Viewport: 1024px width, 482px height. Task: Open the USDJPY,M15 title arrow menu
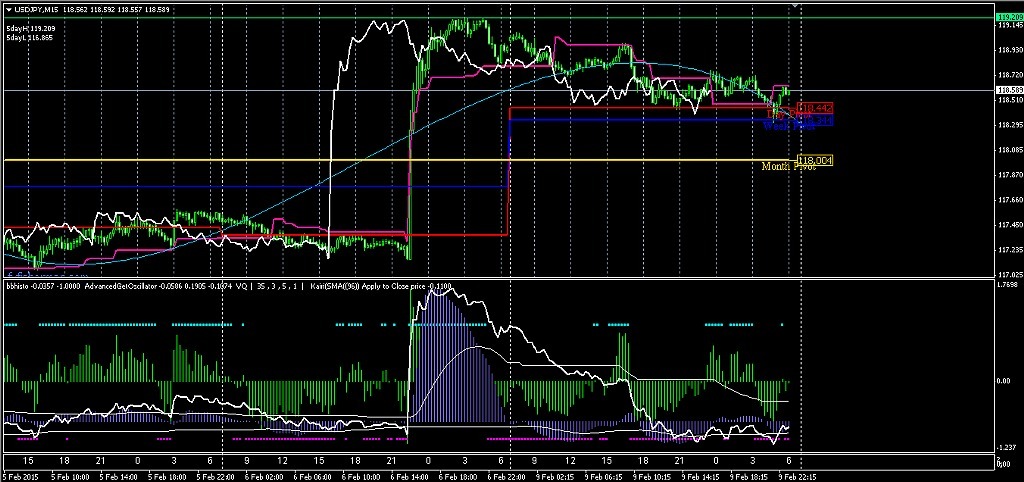[x=8, y=10]
